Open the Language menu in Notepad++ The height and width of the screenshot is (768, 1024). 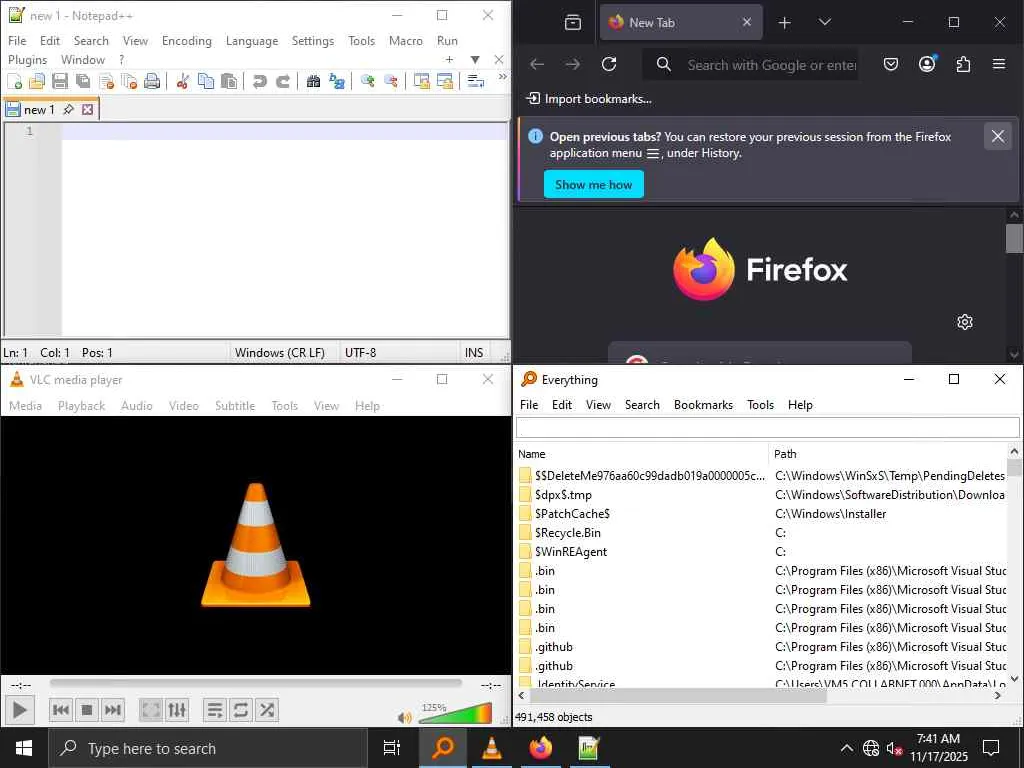click(252, 40)
